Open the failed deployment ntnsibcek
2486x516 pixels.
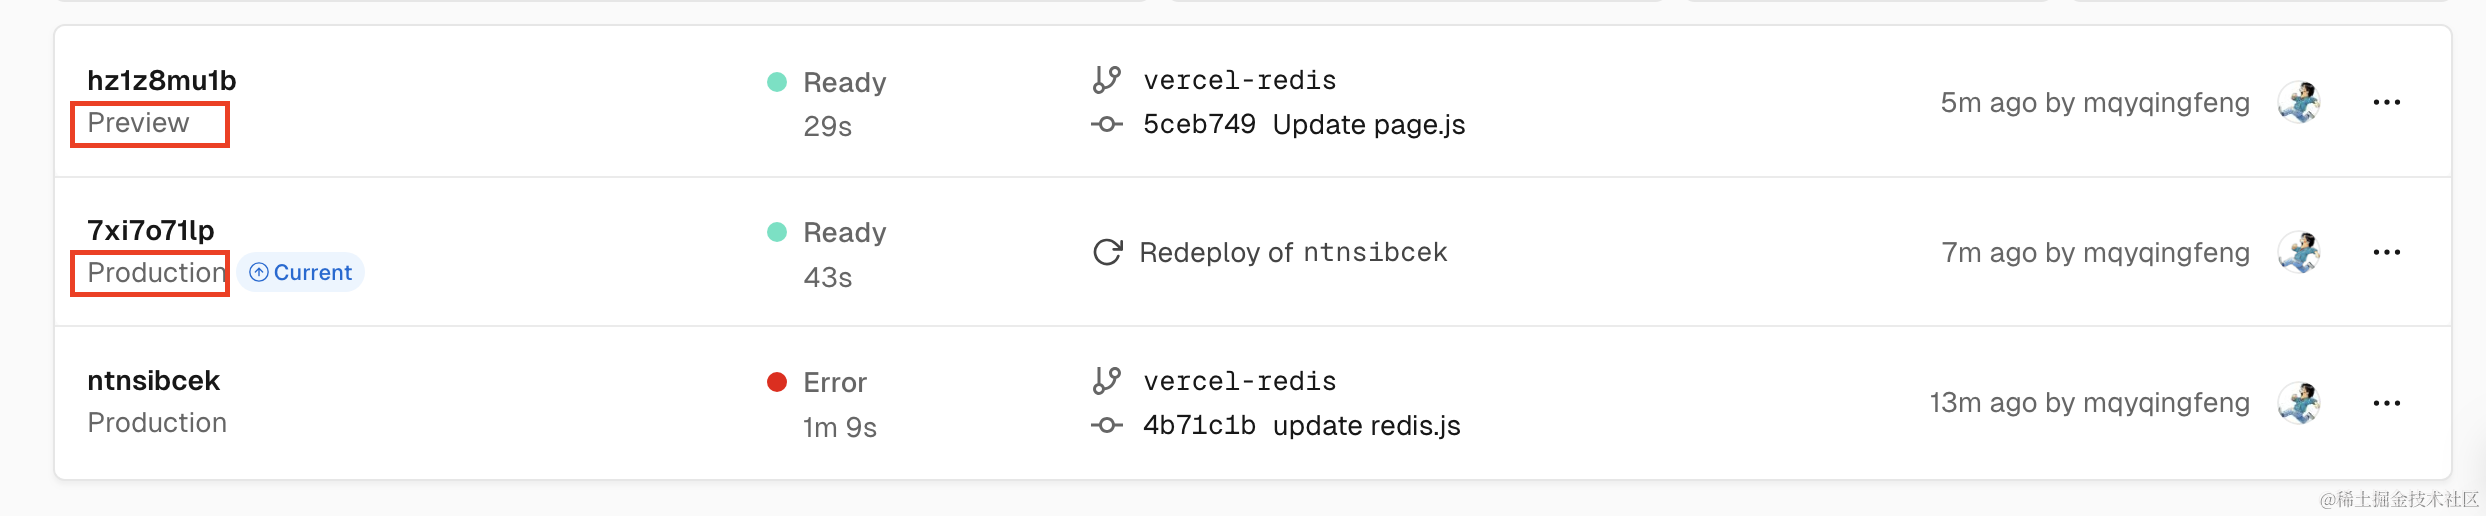coord(153,381)
